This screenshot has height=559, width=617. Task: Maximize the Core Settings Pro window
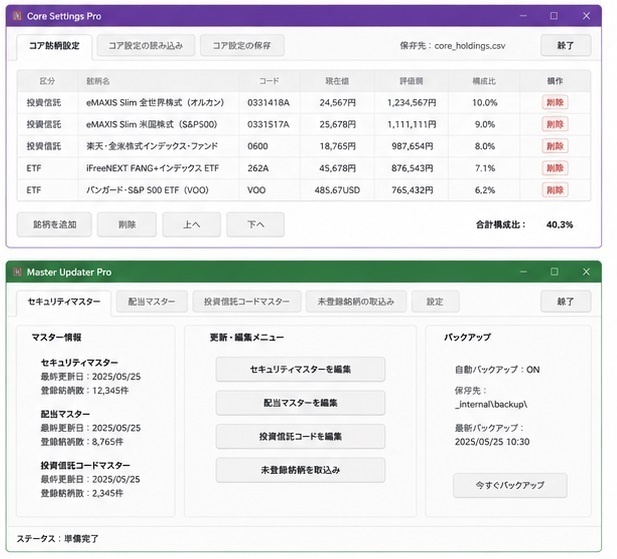[x=554, y=16]
